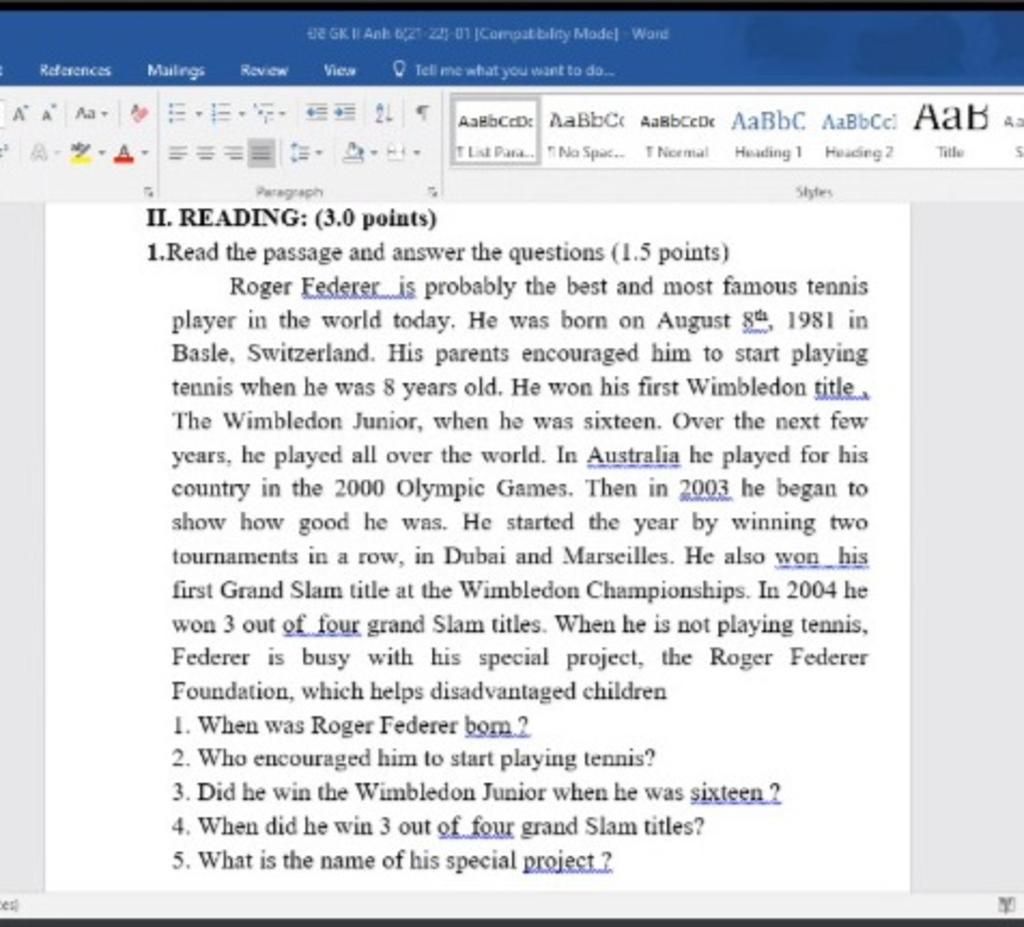Click the Increase Indent icon
The width and height of the screenshot is (1024, 927).
point(345,113)
